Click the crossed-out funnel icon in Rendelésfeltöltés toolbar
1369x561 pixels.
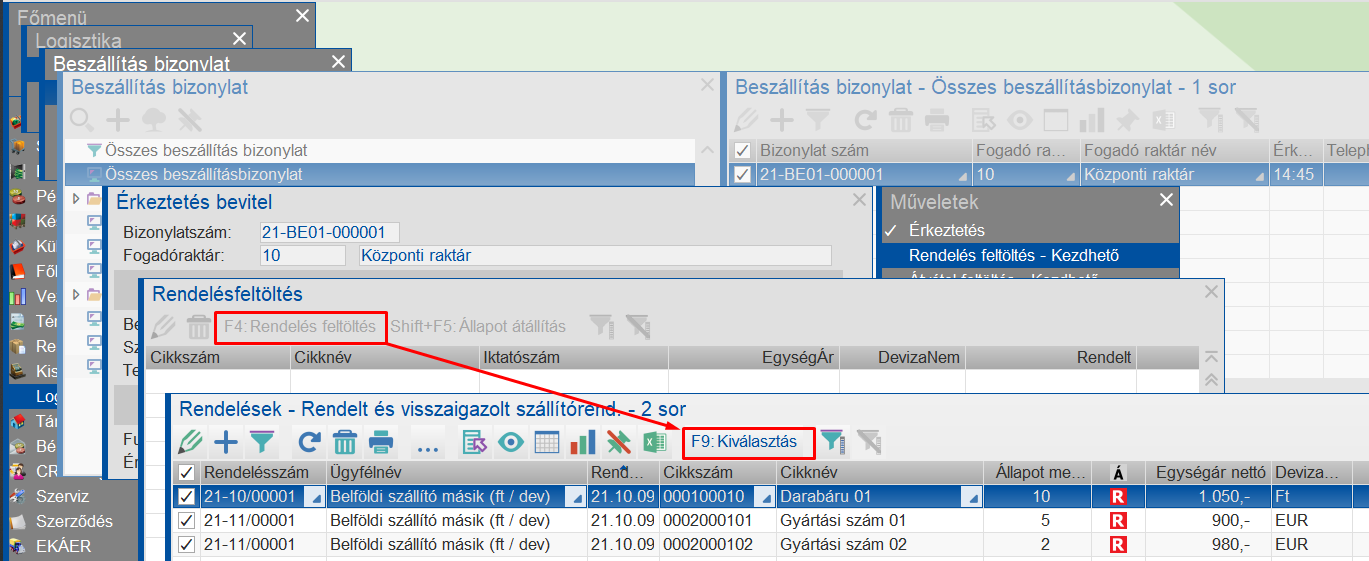(637, 326)
